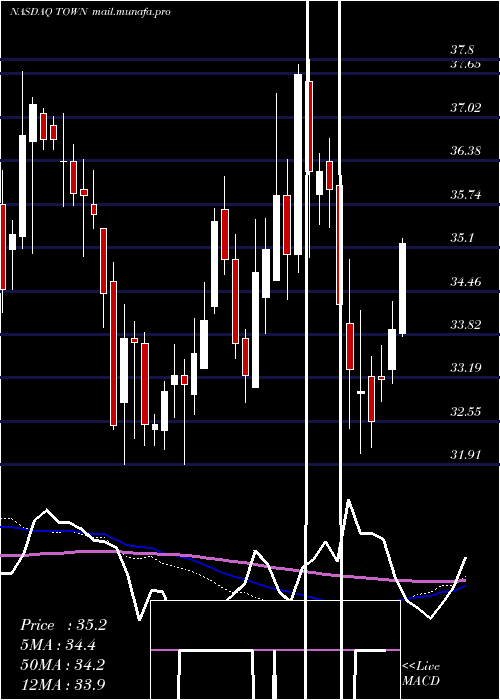Click the 'NASDAQ TOWN mail.munafa.pro' title text

90,12
